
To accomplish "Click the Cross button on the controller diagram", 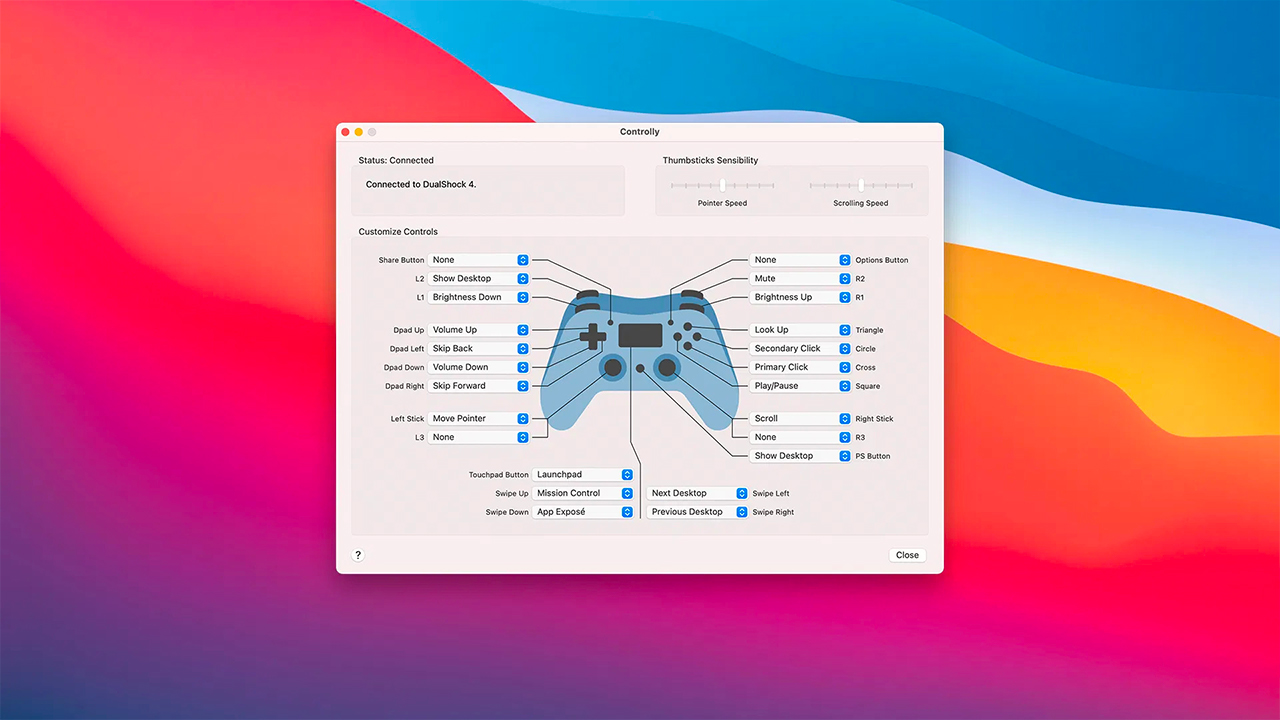I will point(687,346).
